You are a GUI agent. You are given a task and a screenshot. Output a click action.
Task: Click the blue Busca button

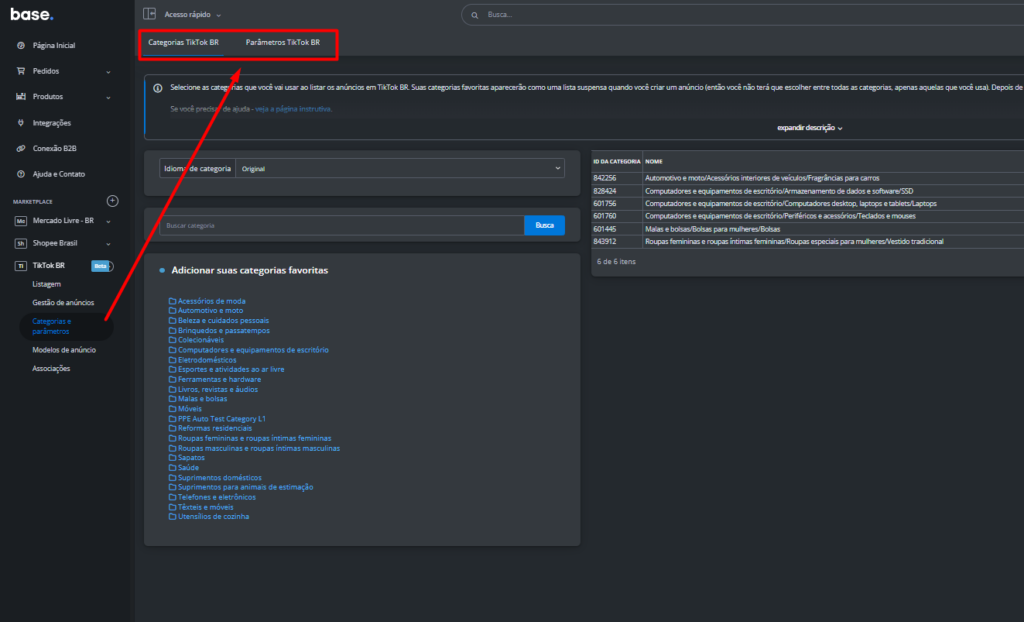545,225
